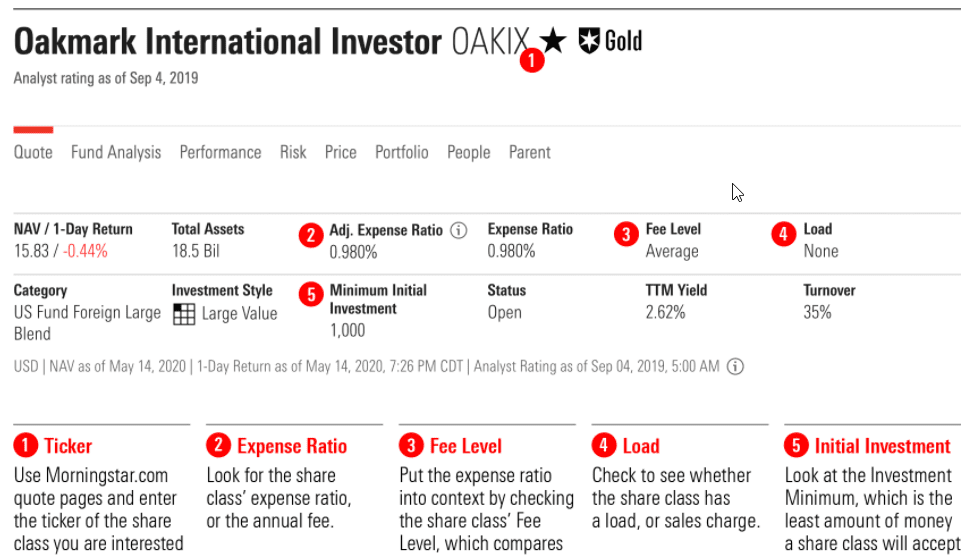Click the red number 3 marker beside Fee Level

626,235
